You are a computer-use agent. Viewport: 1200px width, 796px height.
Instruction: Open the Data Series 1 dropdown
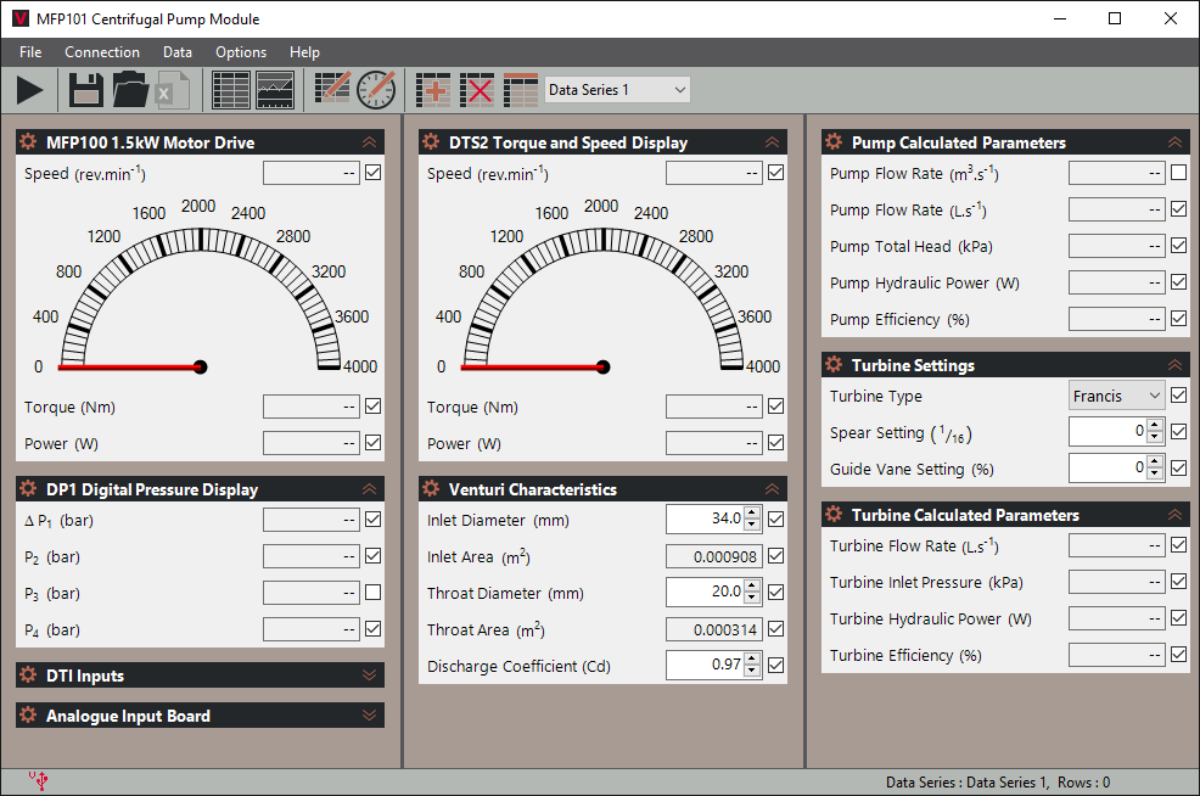click(617, 90)
